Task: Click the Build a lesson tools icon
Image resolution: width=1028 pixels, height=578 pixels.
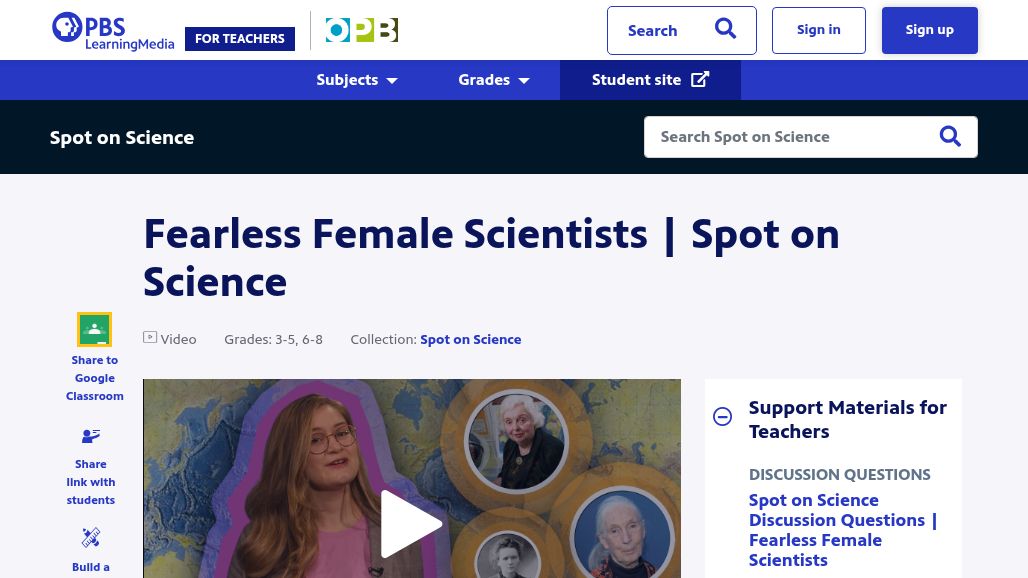Action: [91, 538]
